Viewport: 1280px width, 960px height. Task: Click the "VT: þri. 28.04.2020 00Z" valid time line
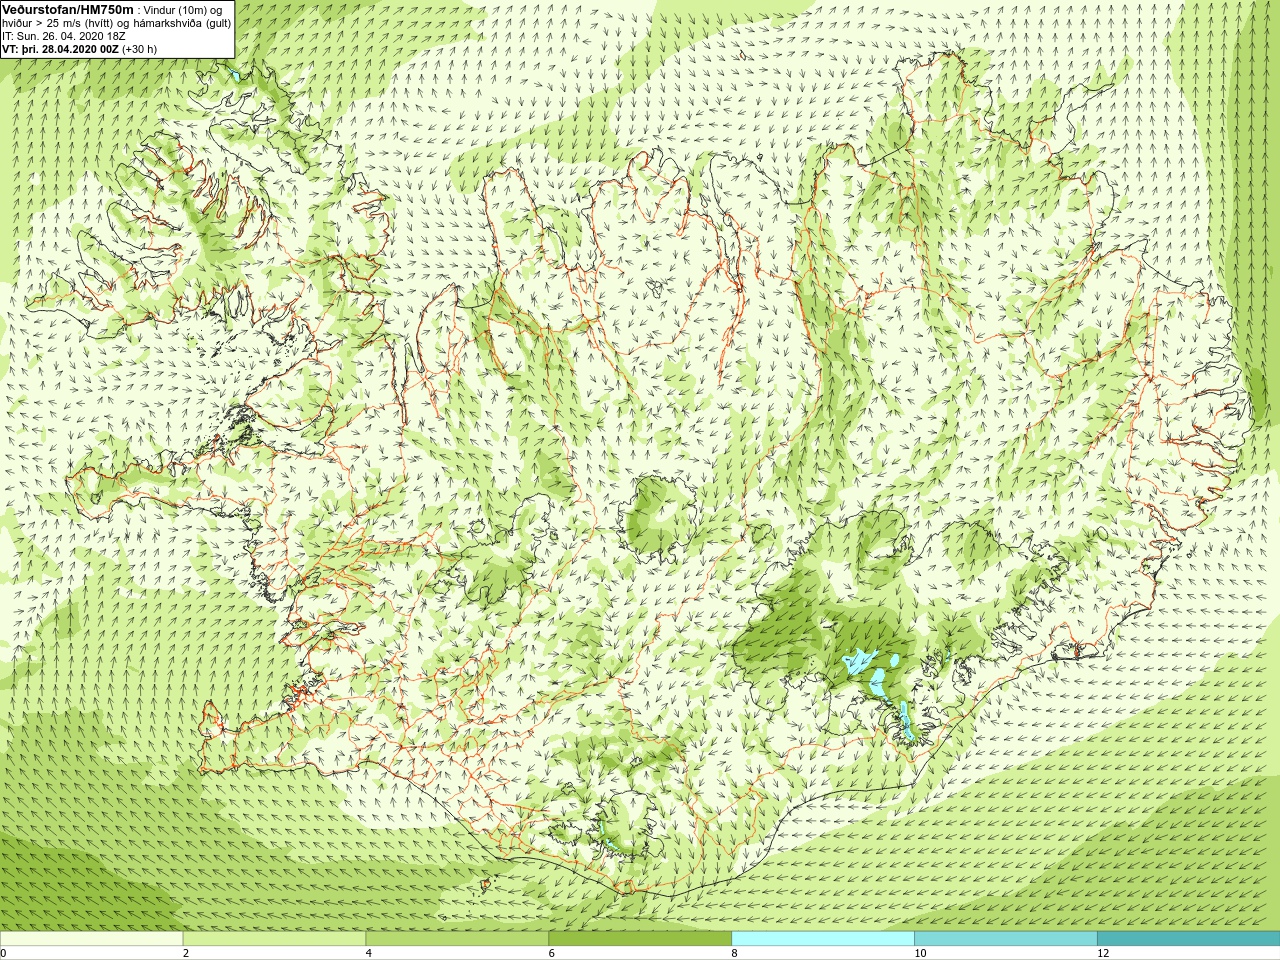coord(60,48)
